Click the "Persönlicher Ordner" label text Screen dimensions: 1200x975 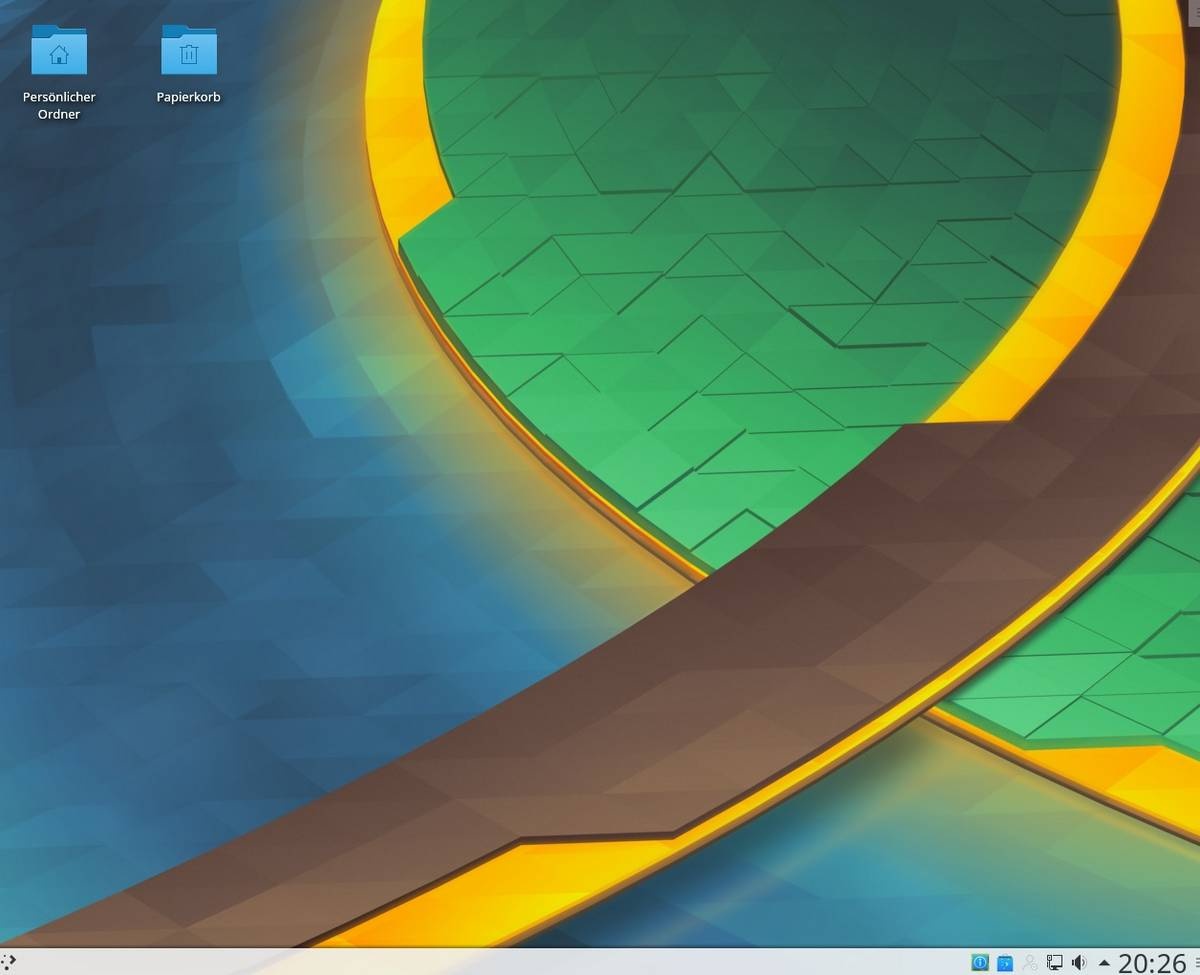point(59,105)
